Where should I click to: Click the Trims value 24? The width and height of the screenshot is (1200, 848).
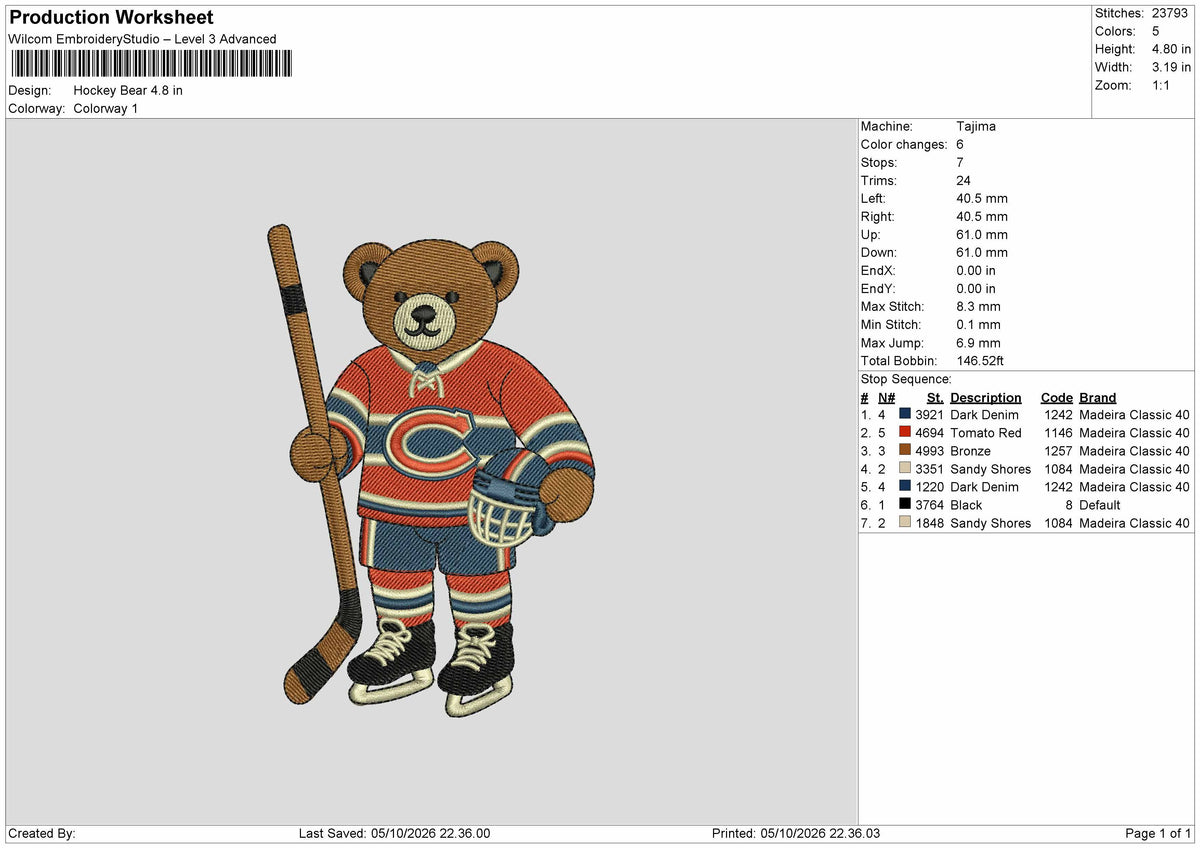[x=964, y=180]
